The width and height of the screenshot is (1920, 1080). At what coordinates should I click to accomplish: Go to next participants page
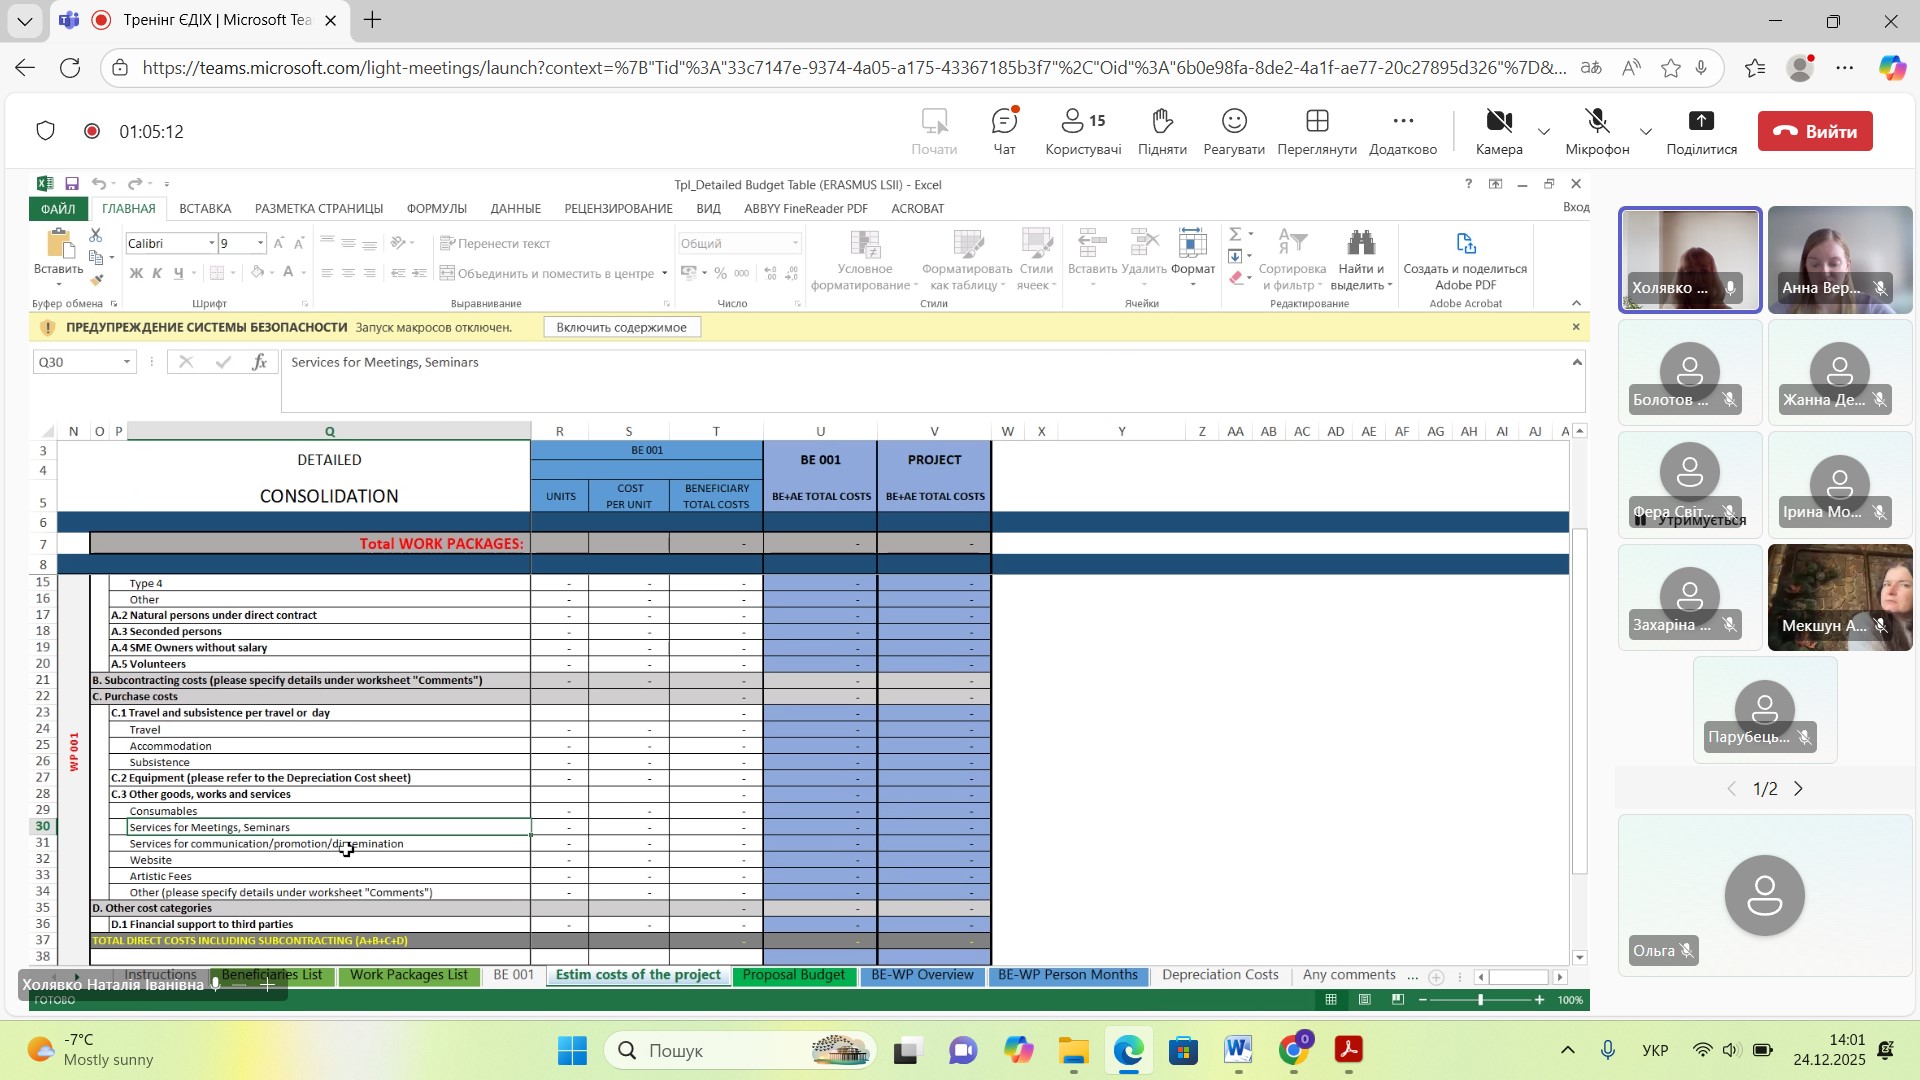1799,789
